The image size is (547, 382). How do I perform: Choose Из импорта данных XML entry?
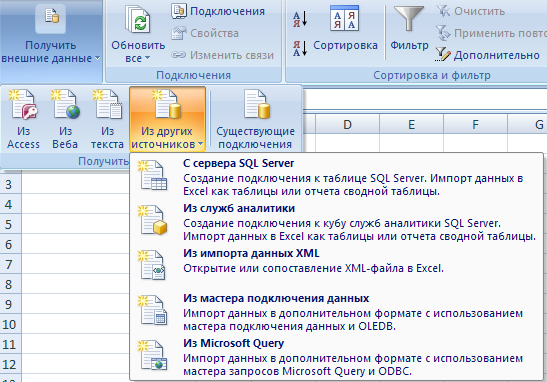coord(336,267)
